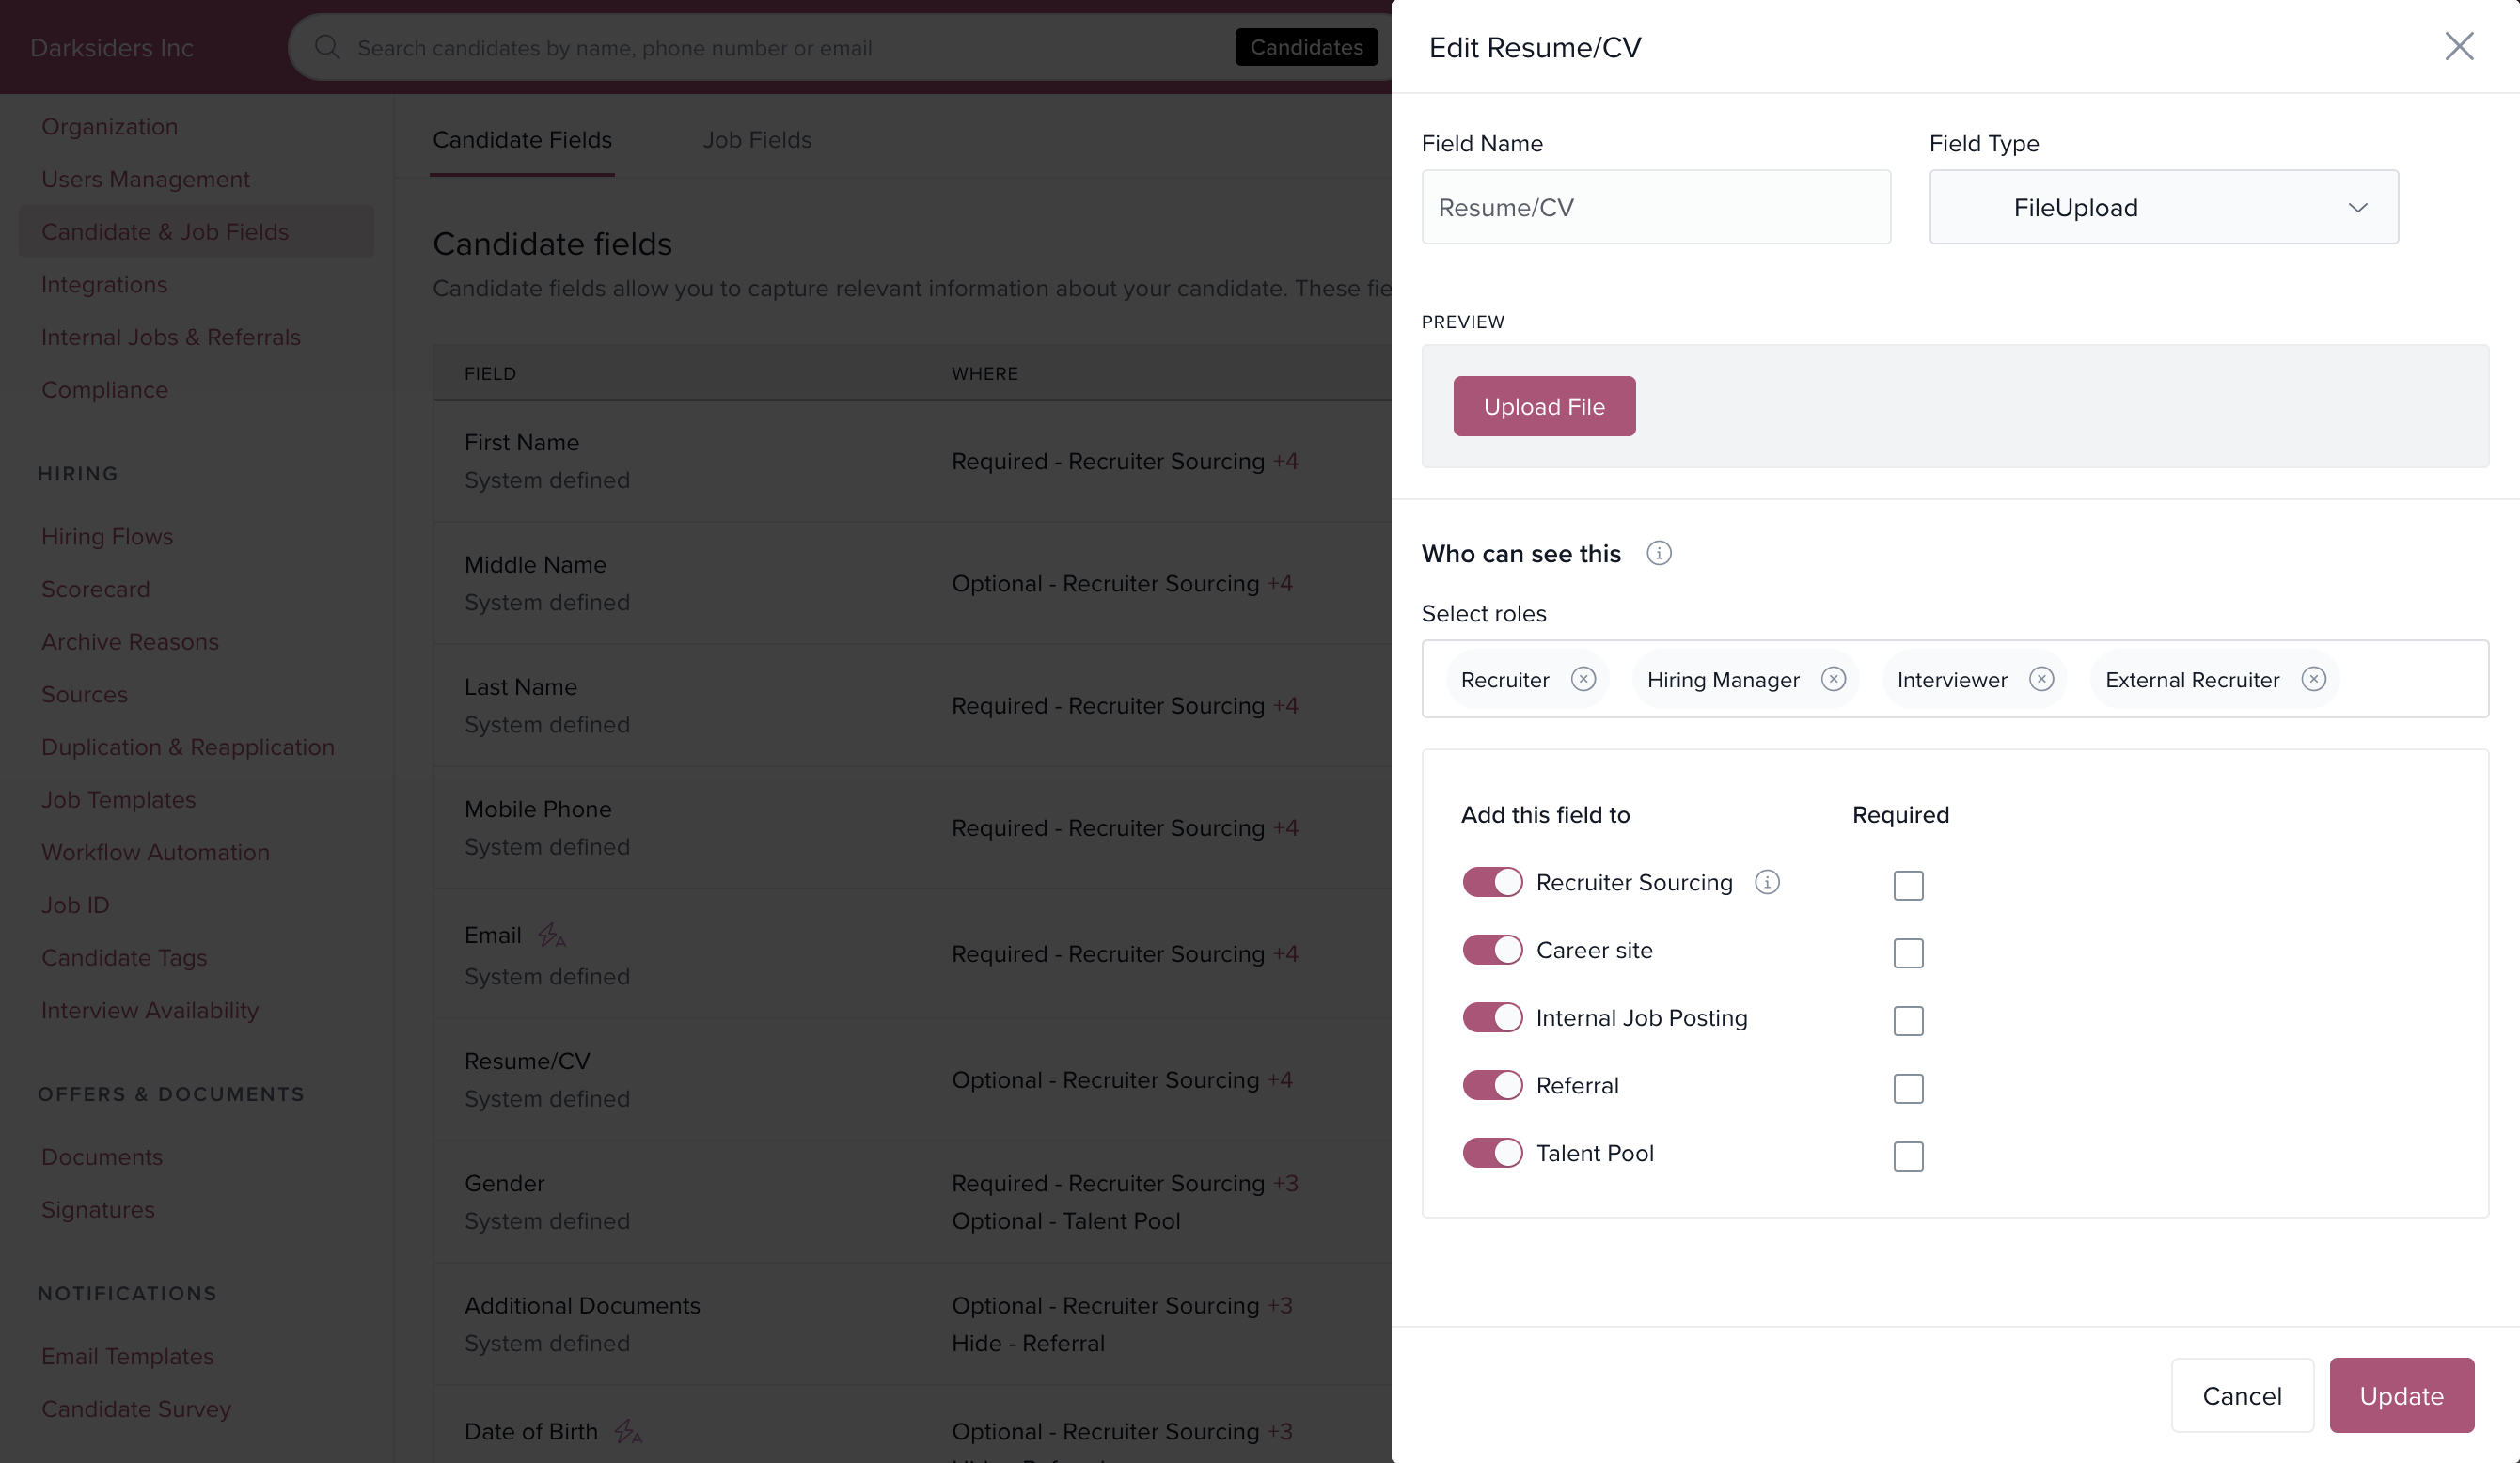This screenshot has height=1463, width=2520.
Task: Remove the Recruiter role chip
Action: (x=1583, y=679)
